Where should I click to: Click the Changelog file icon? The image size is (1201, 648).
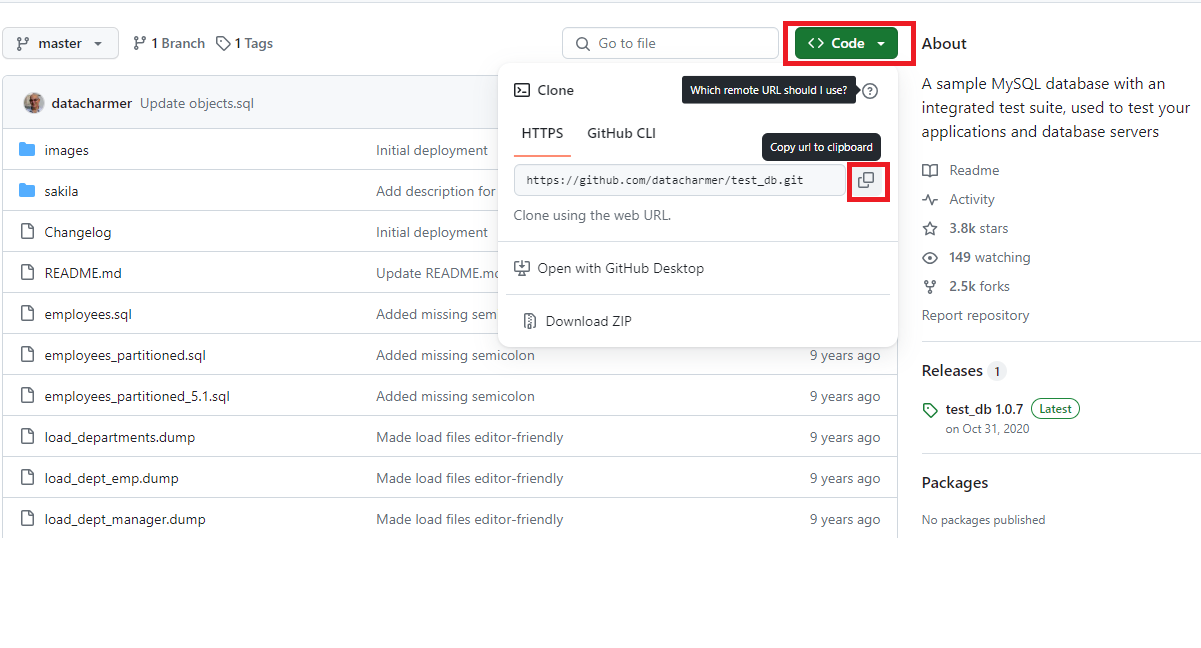tap(27, 232)
